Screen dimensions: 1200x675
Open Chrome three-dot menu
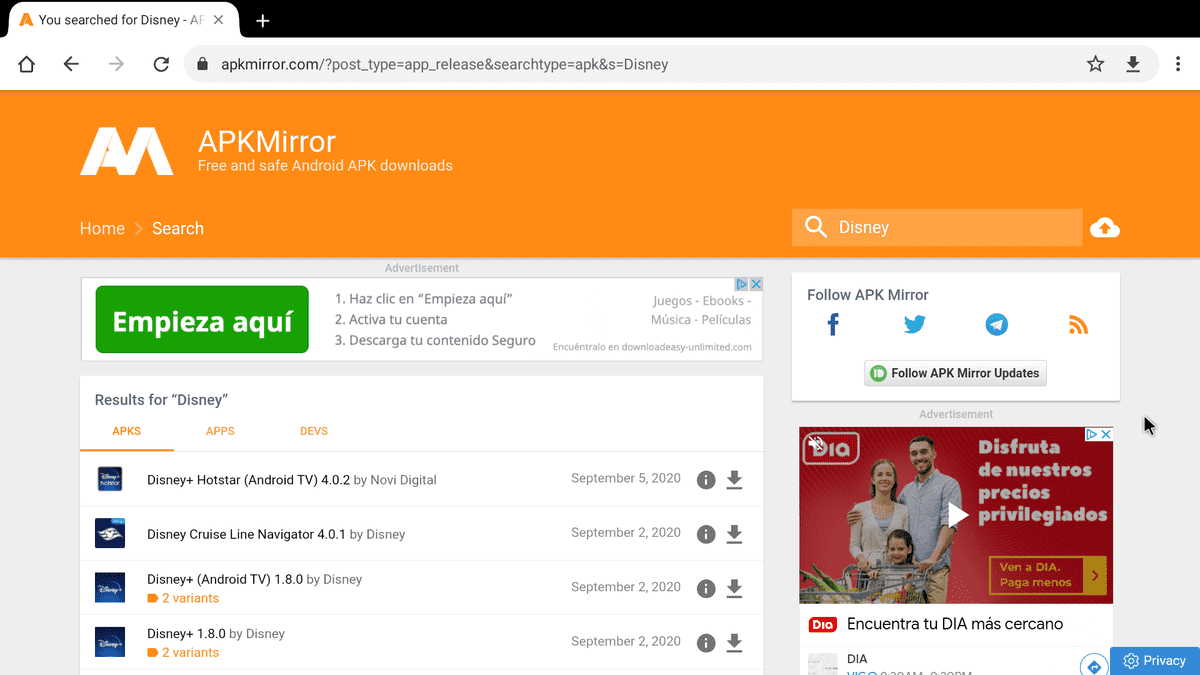[1179, 64]
